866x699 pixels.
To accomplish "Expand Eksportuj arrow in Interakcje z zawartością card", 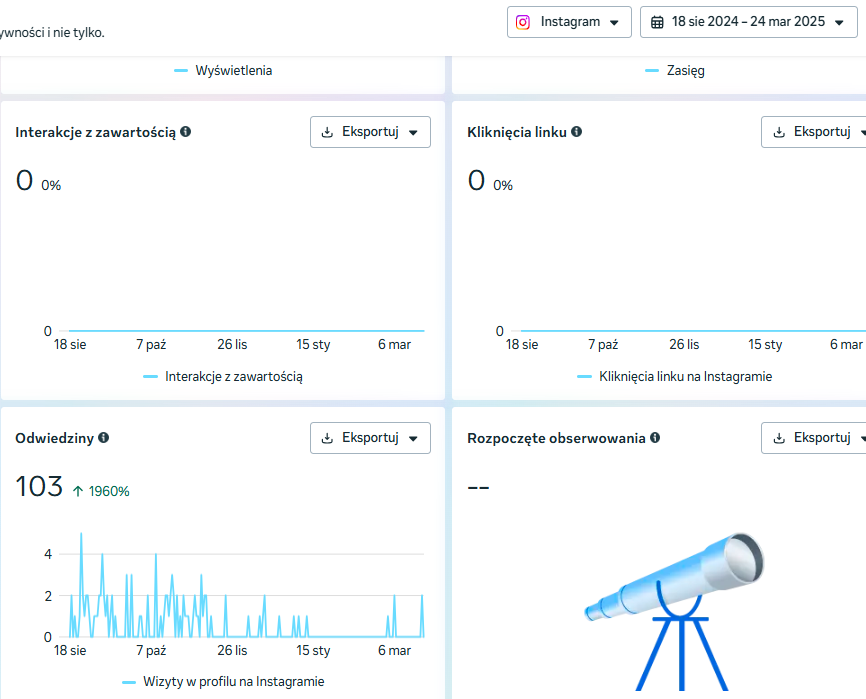I will point(413,133).
